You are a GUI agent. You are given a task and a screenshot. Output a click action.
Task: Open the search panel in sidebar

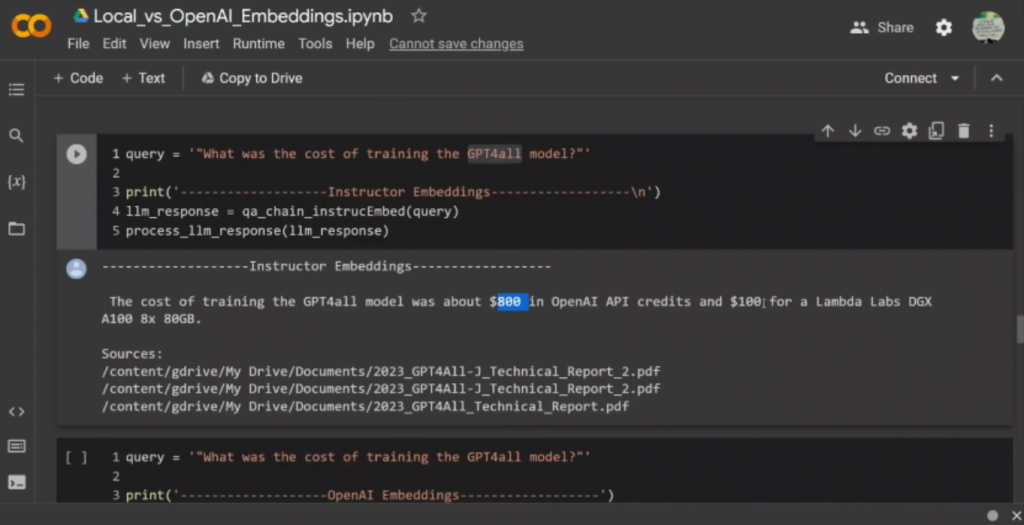click(x=16, y=135)
